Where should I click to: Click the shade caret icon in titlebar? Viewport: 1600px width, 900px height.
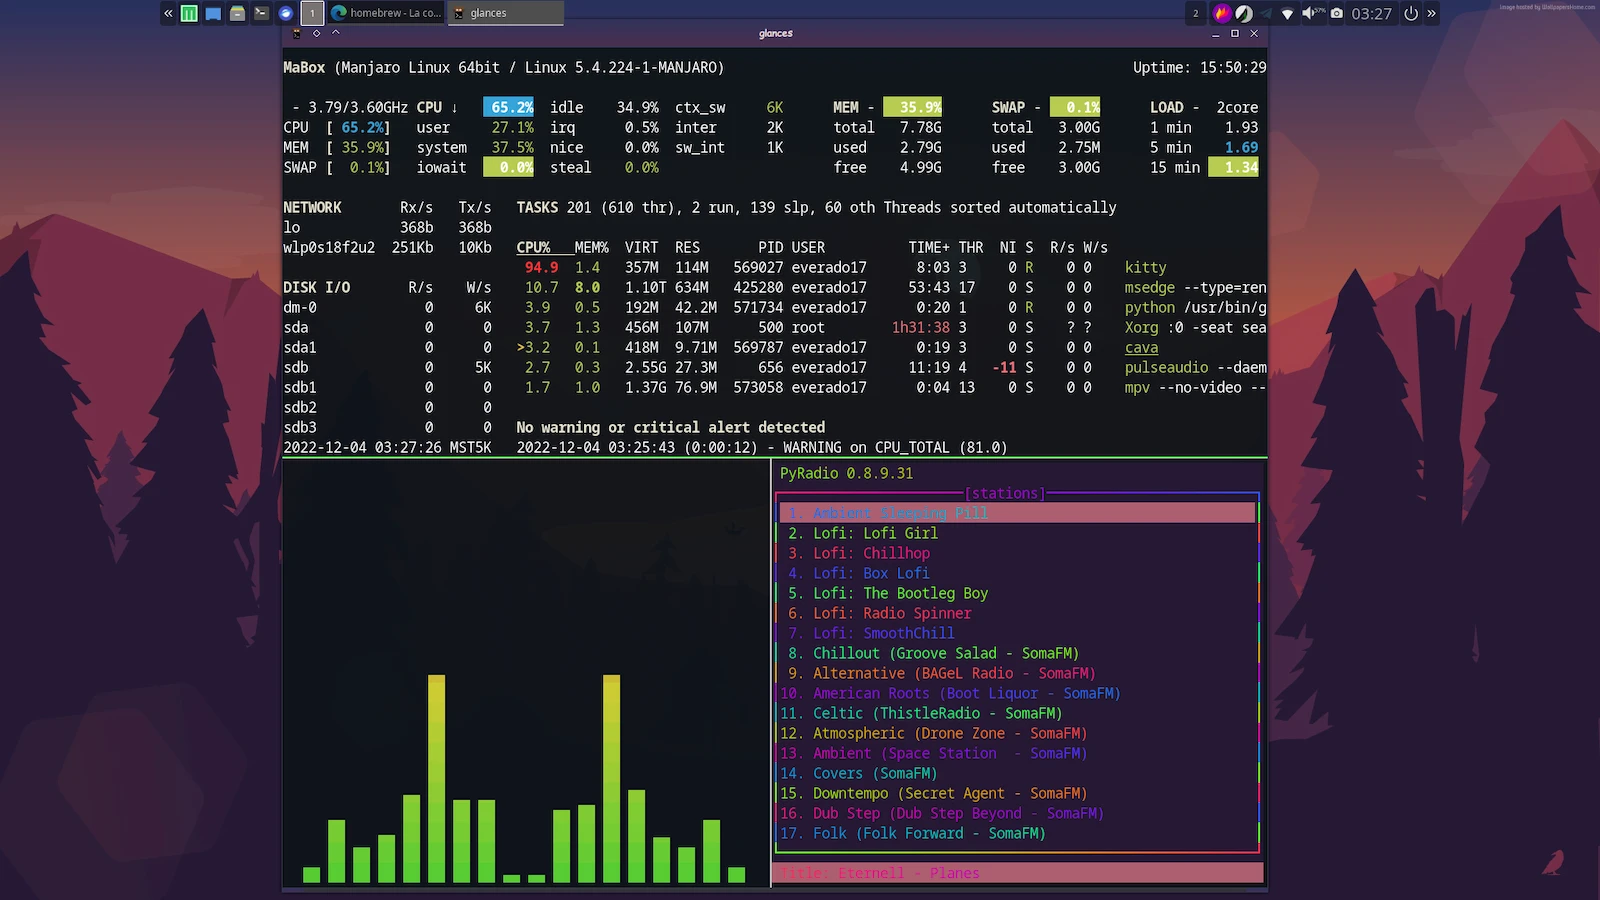coord(336,32)
